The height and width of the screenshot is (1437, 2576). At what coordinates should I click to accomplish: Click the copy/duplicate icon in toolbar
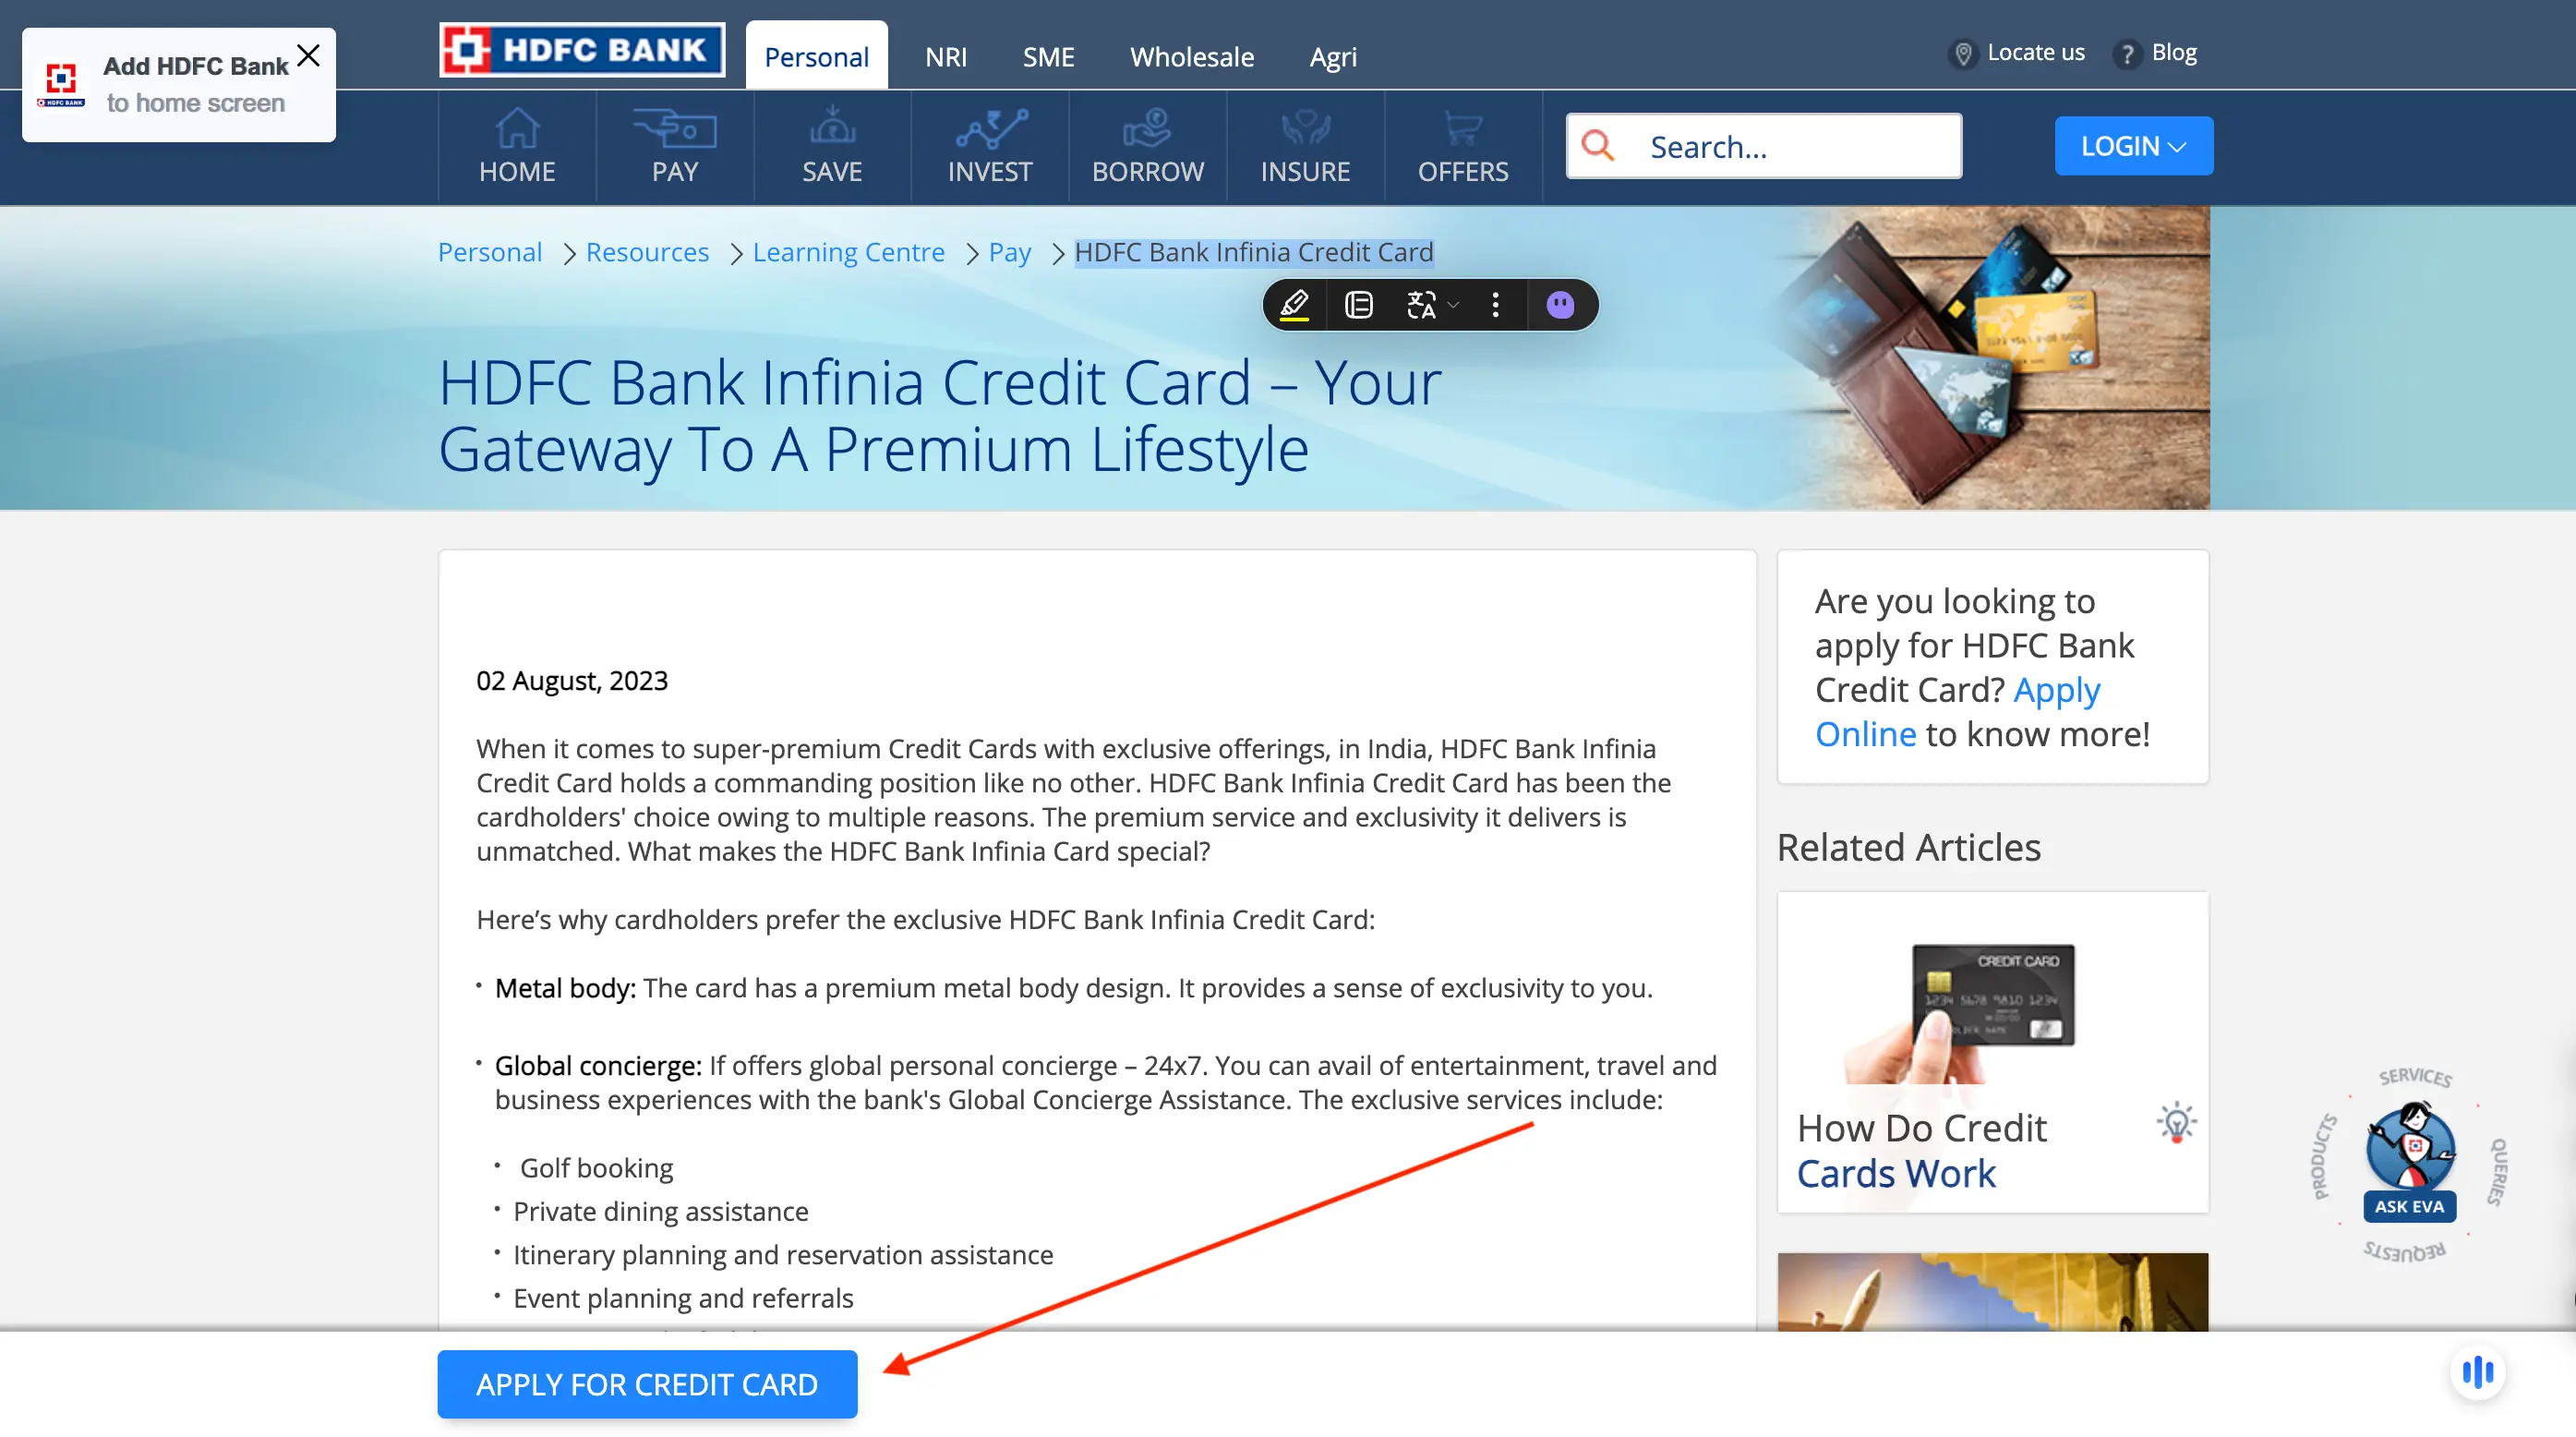click(x=1359, y=303)
